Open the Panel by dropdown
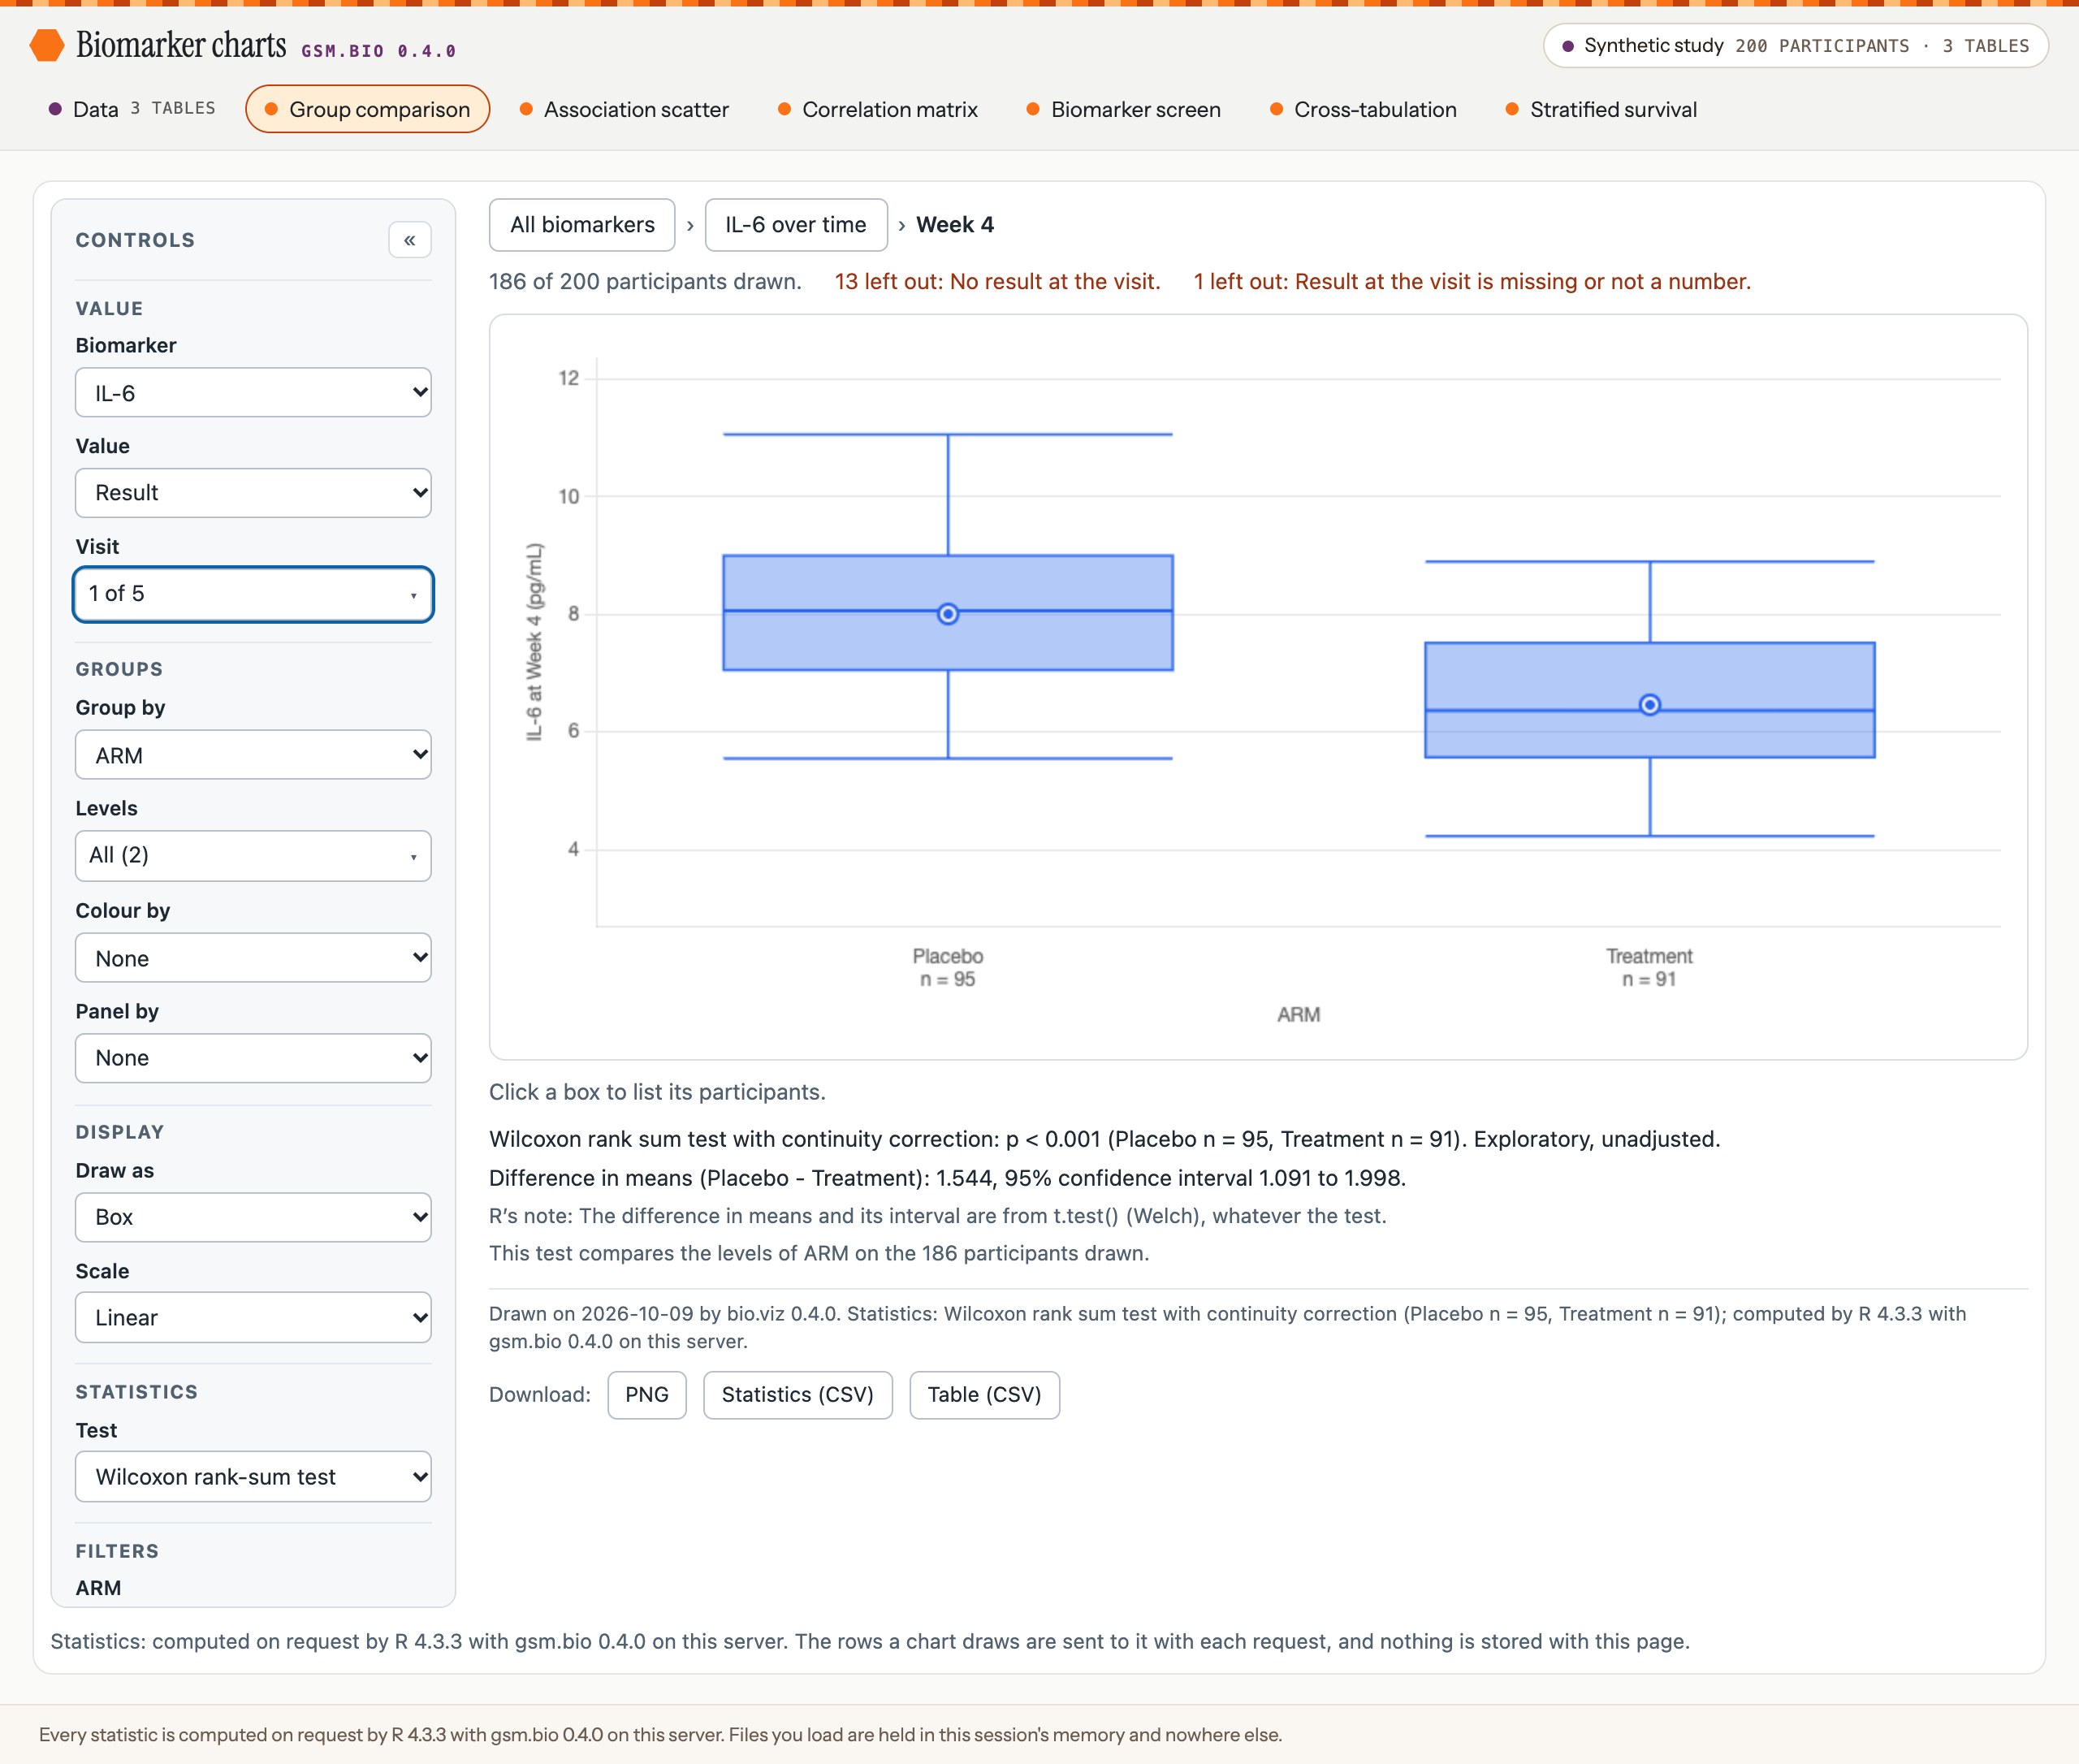 tap(253, 1058)
